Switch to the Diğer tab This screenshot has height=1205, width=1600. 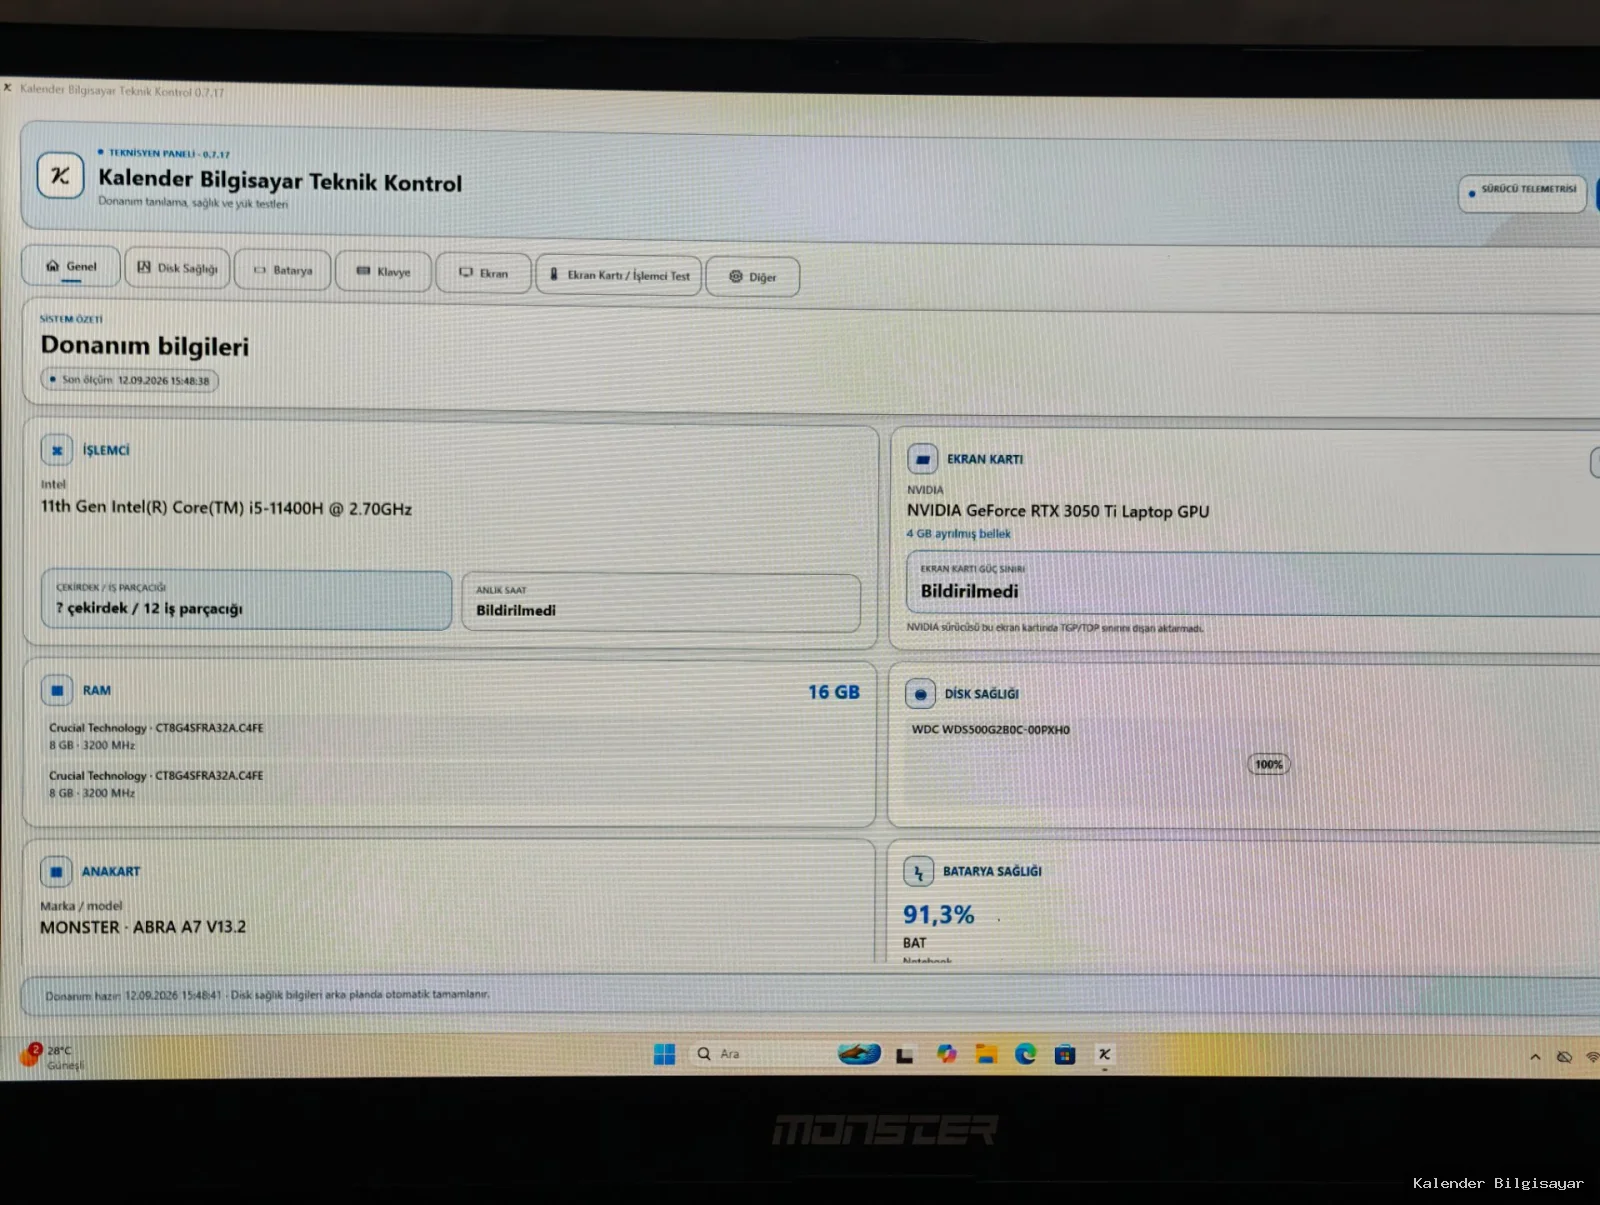pos(753,277)
